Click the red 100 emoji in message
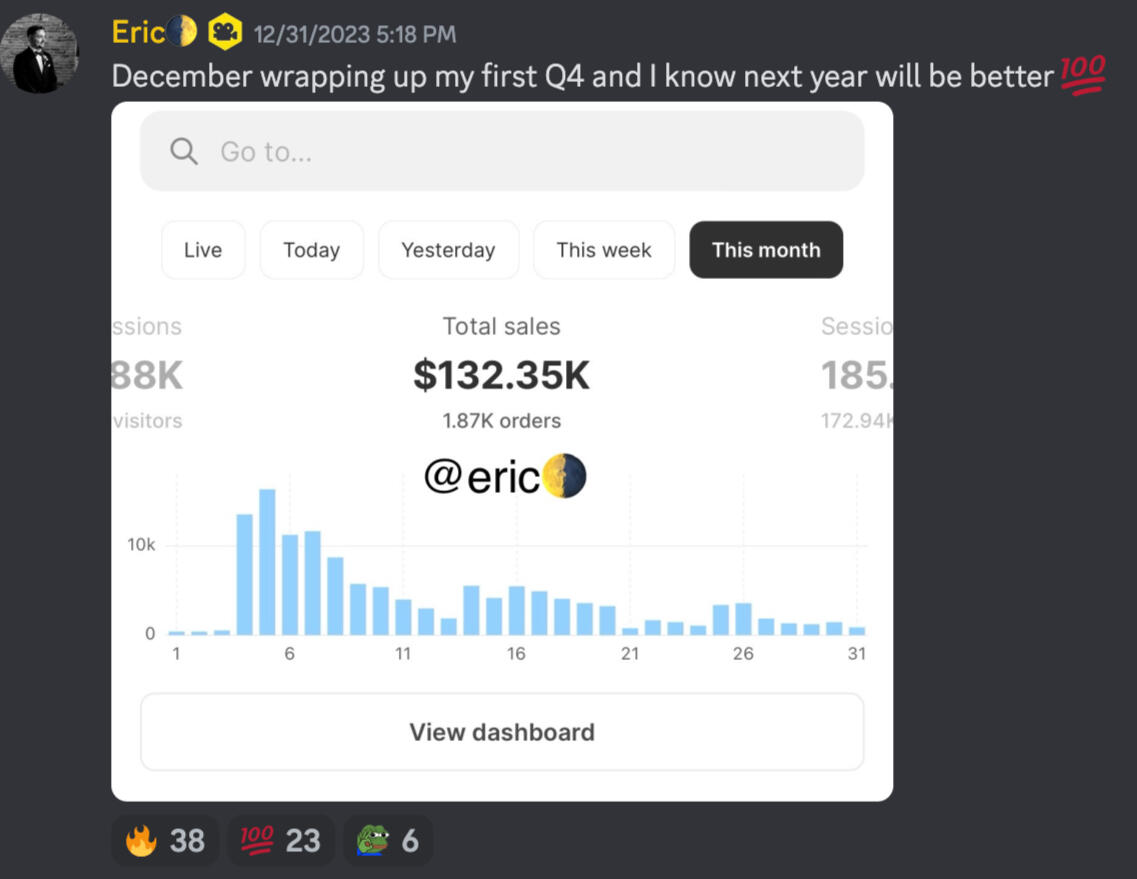The image size is (1137, 879). click(x=1082, y=76)
